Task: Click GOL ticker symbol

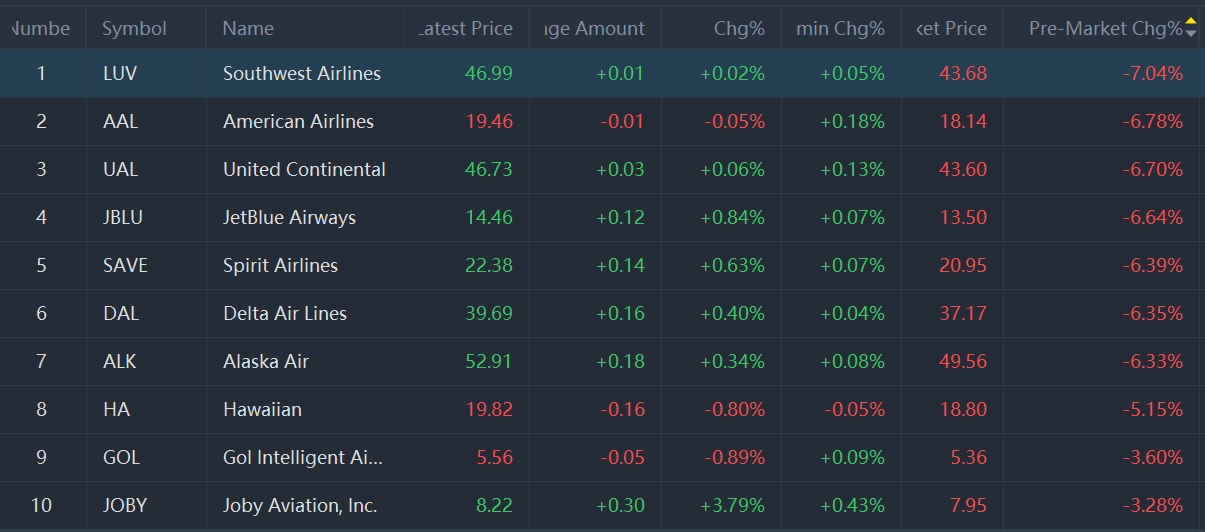Action: point(121,457)
